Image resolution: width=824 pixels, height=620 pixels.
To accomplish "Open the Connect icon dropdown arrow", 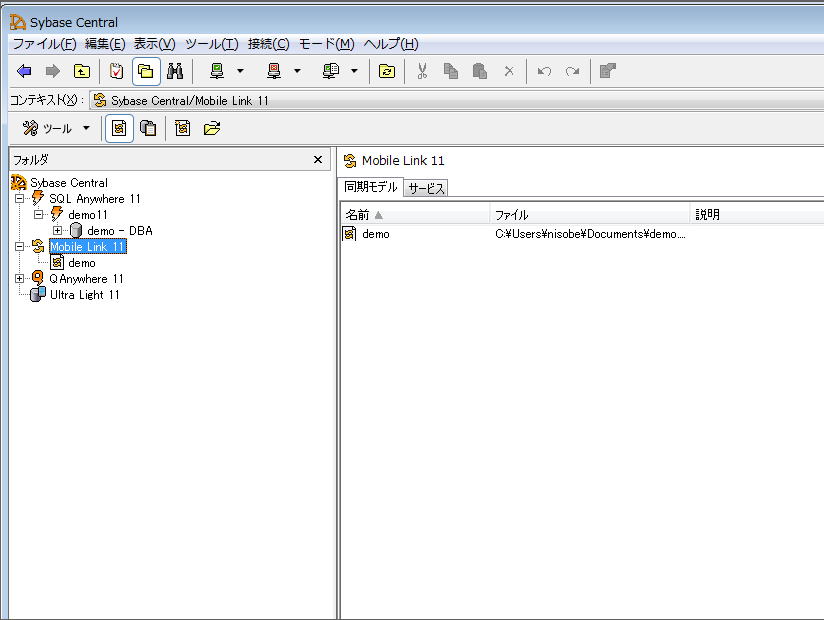I will tap(240, 71).
